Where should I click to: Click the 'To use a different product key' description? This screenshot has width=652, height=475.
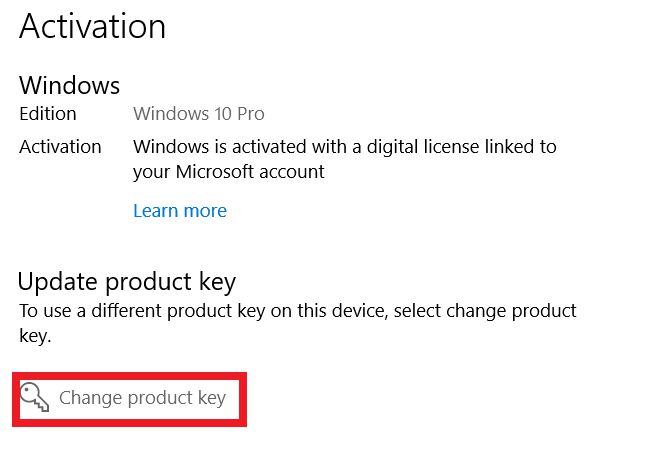[x=298, y=311]
